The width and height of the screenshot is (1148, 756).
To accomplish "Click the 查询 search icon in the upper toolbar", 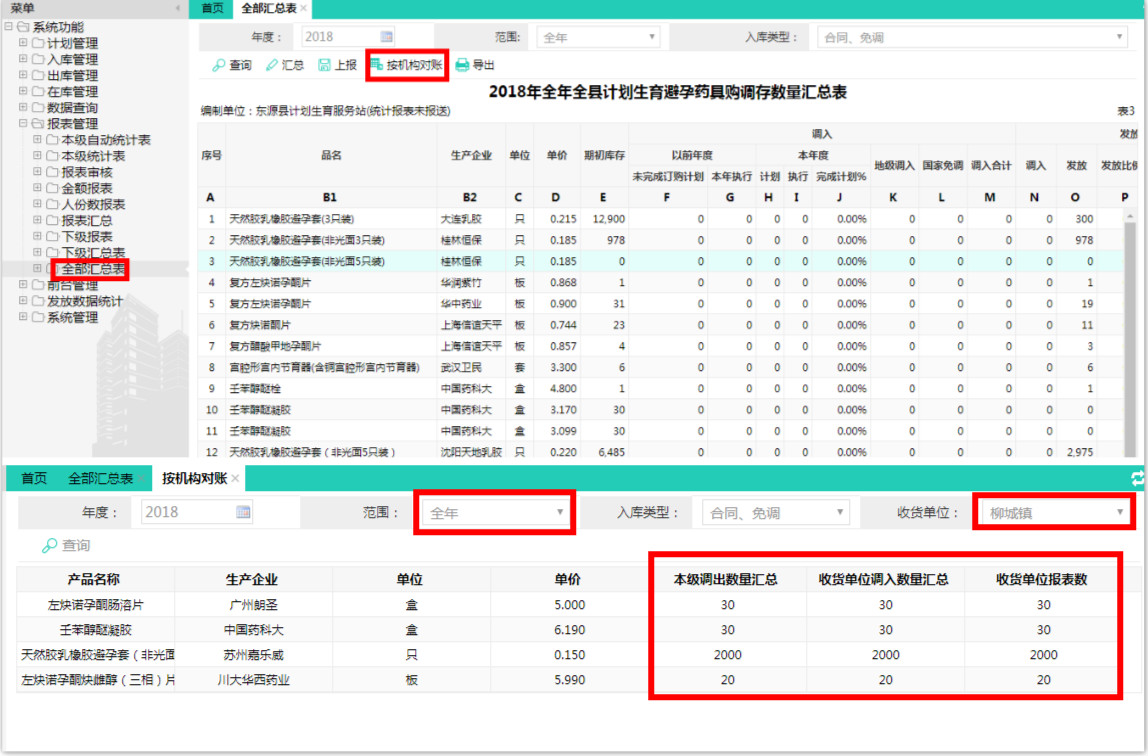I will (x=218, y=65).
